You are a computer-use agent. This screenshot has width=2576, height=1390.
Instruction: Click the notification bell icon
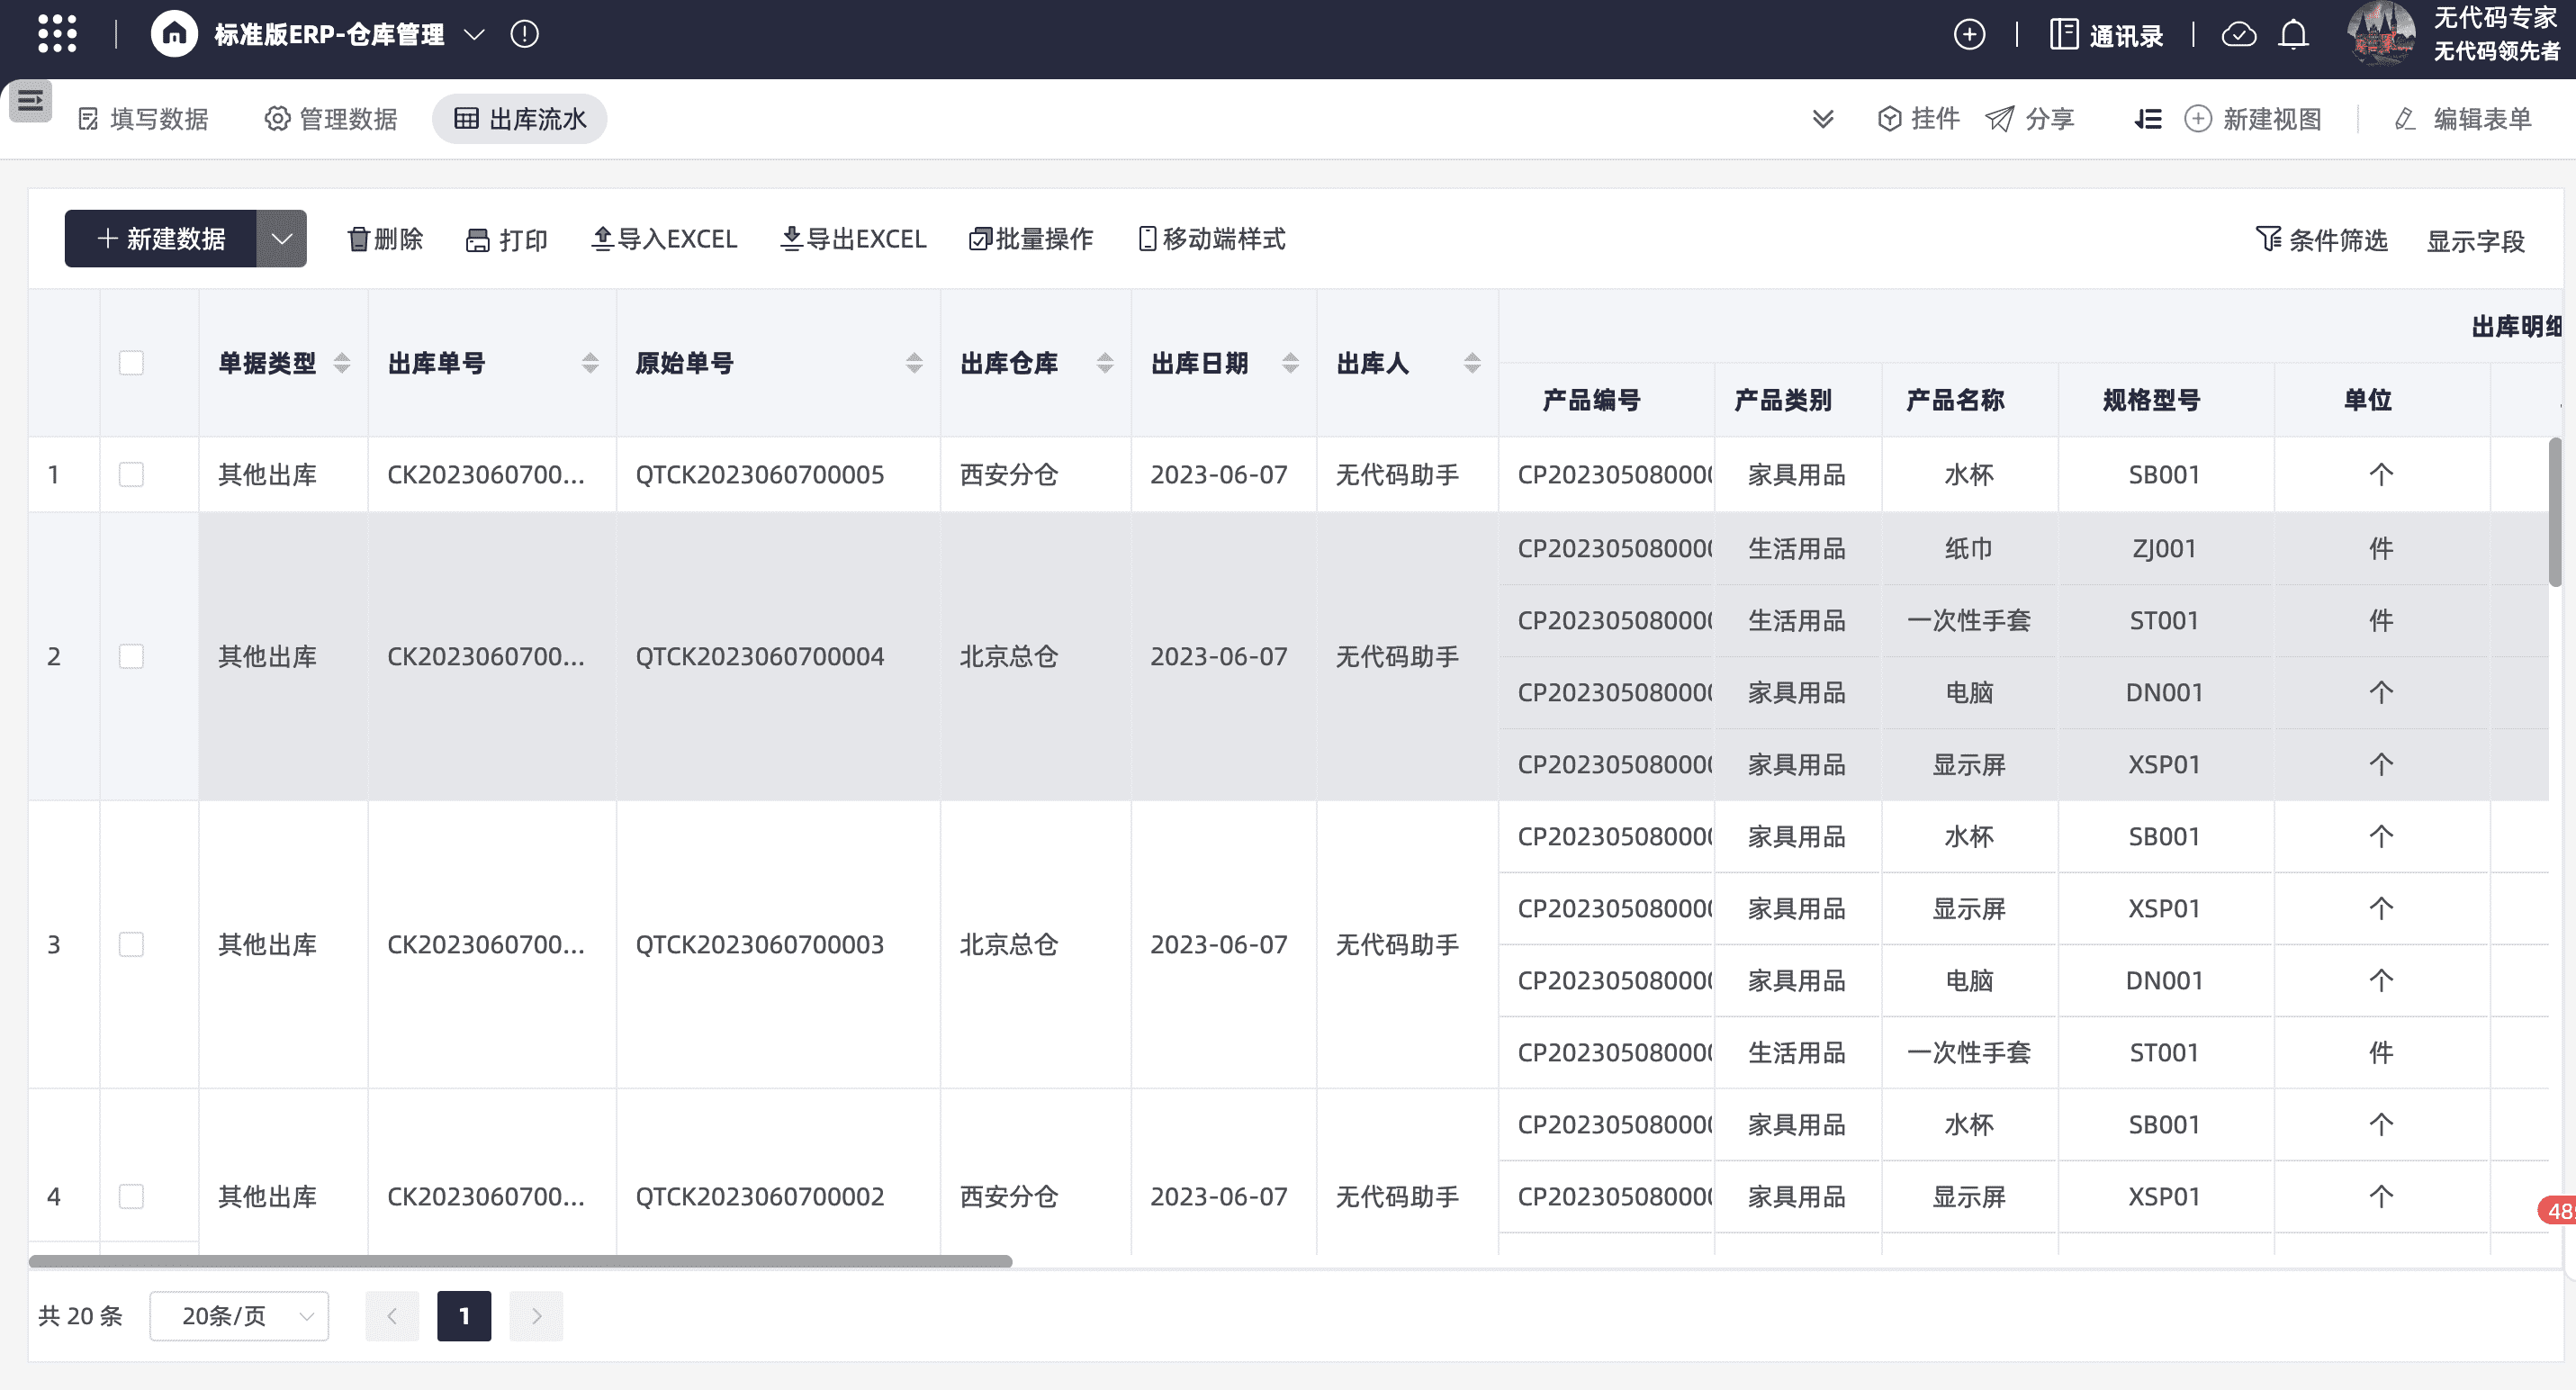pyautogui.click(x=2293, y=35)
